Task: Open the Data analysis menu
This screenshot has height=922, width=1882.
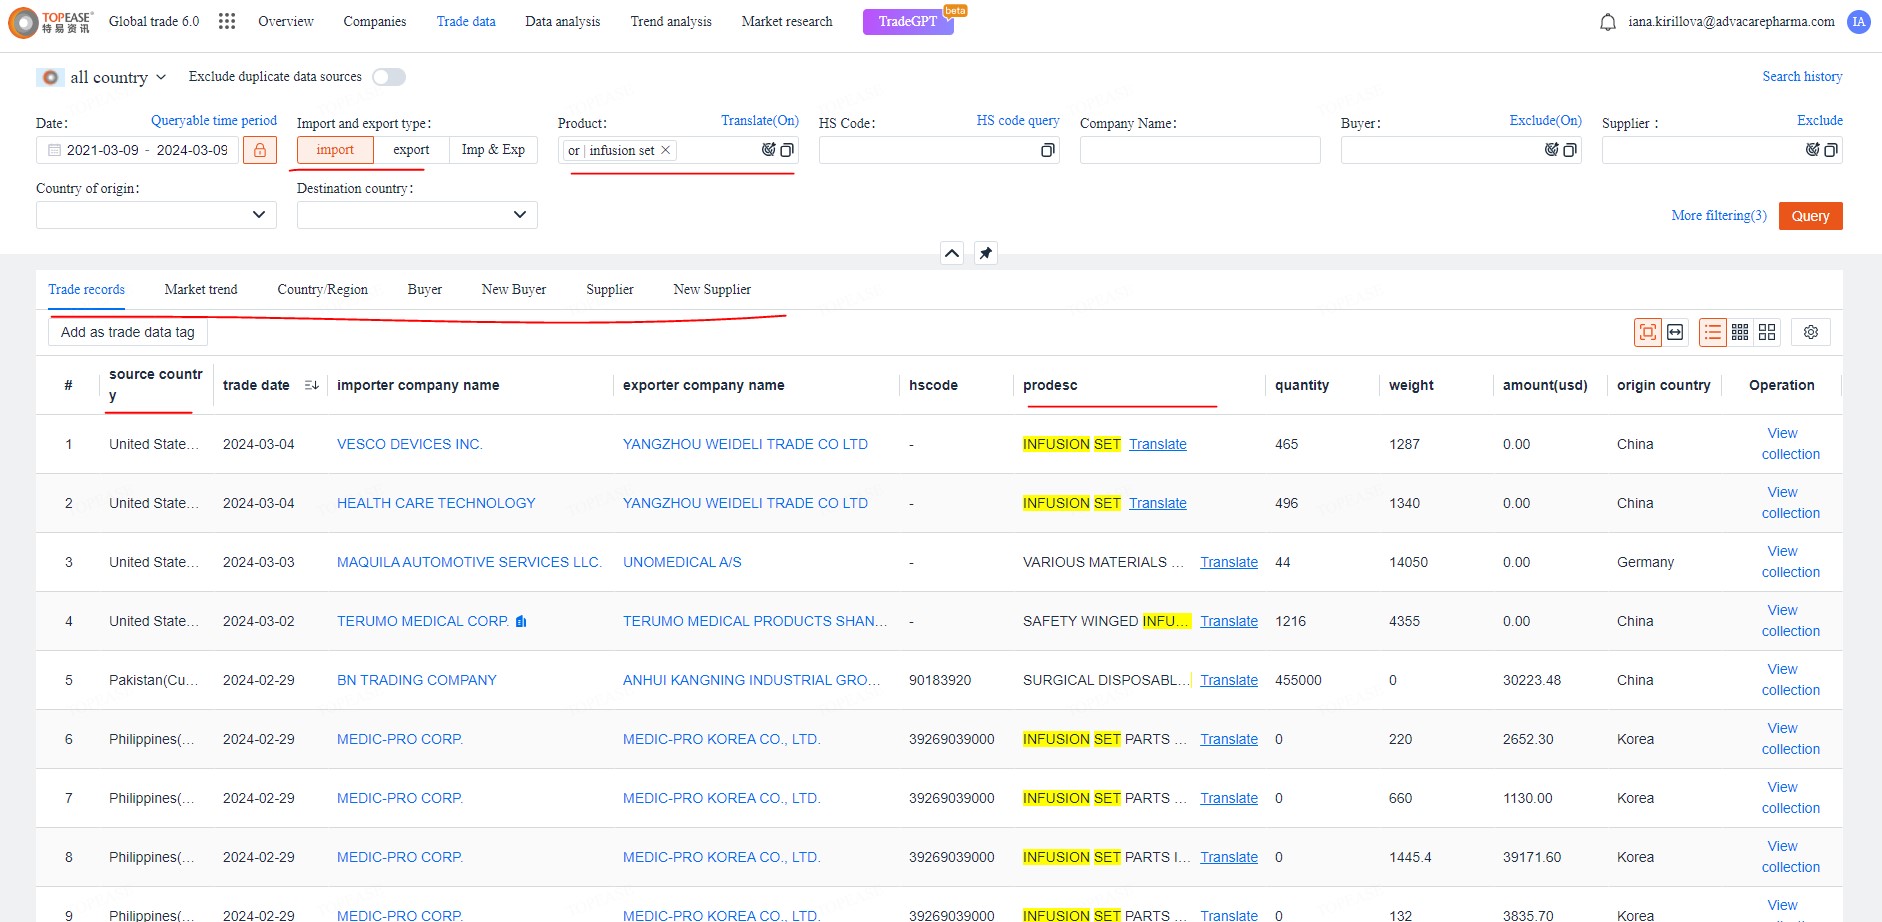Action: pyautogui.click(x=563, y=21)
